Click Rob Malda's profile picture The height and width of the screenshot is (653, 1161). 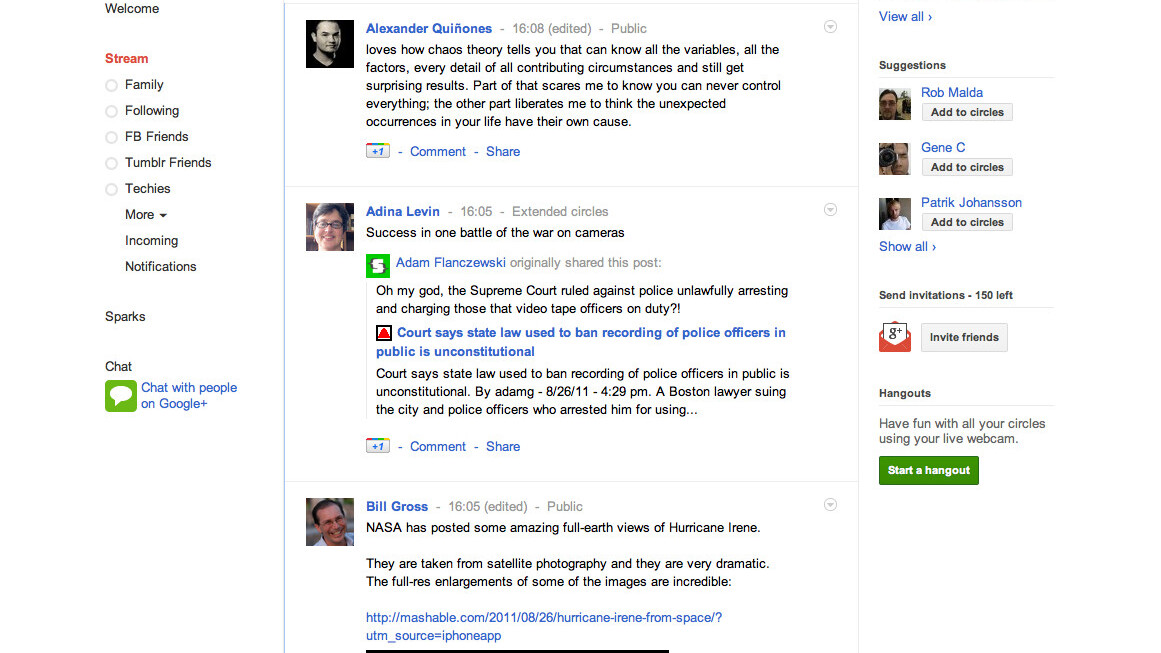pos(895,104)
